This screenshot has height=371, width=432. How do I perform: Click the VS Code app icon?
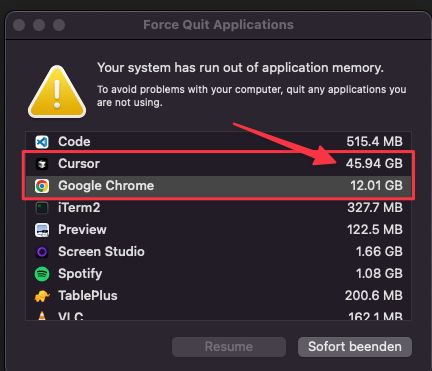point(42,142)
